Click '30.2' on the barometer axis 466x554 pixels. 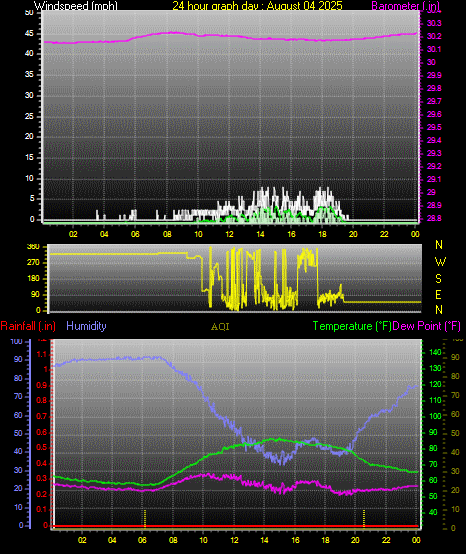434,36
